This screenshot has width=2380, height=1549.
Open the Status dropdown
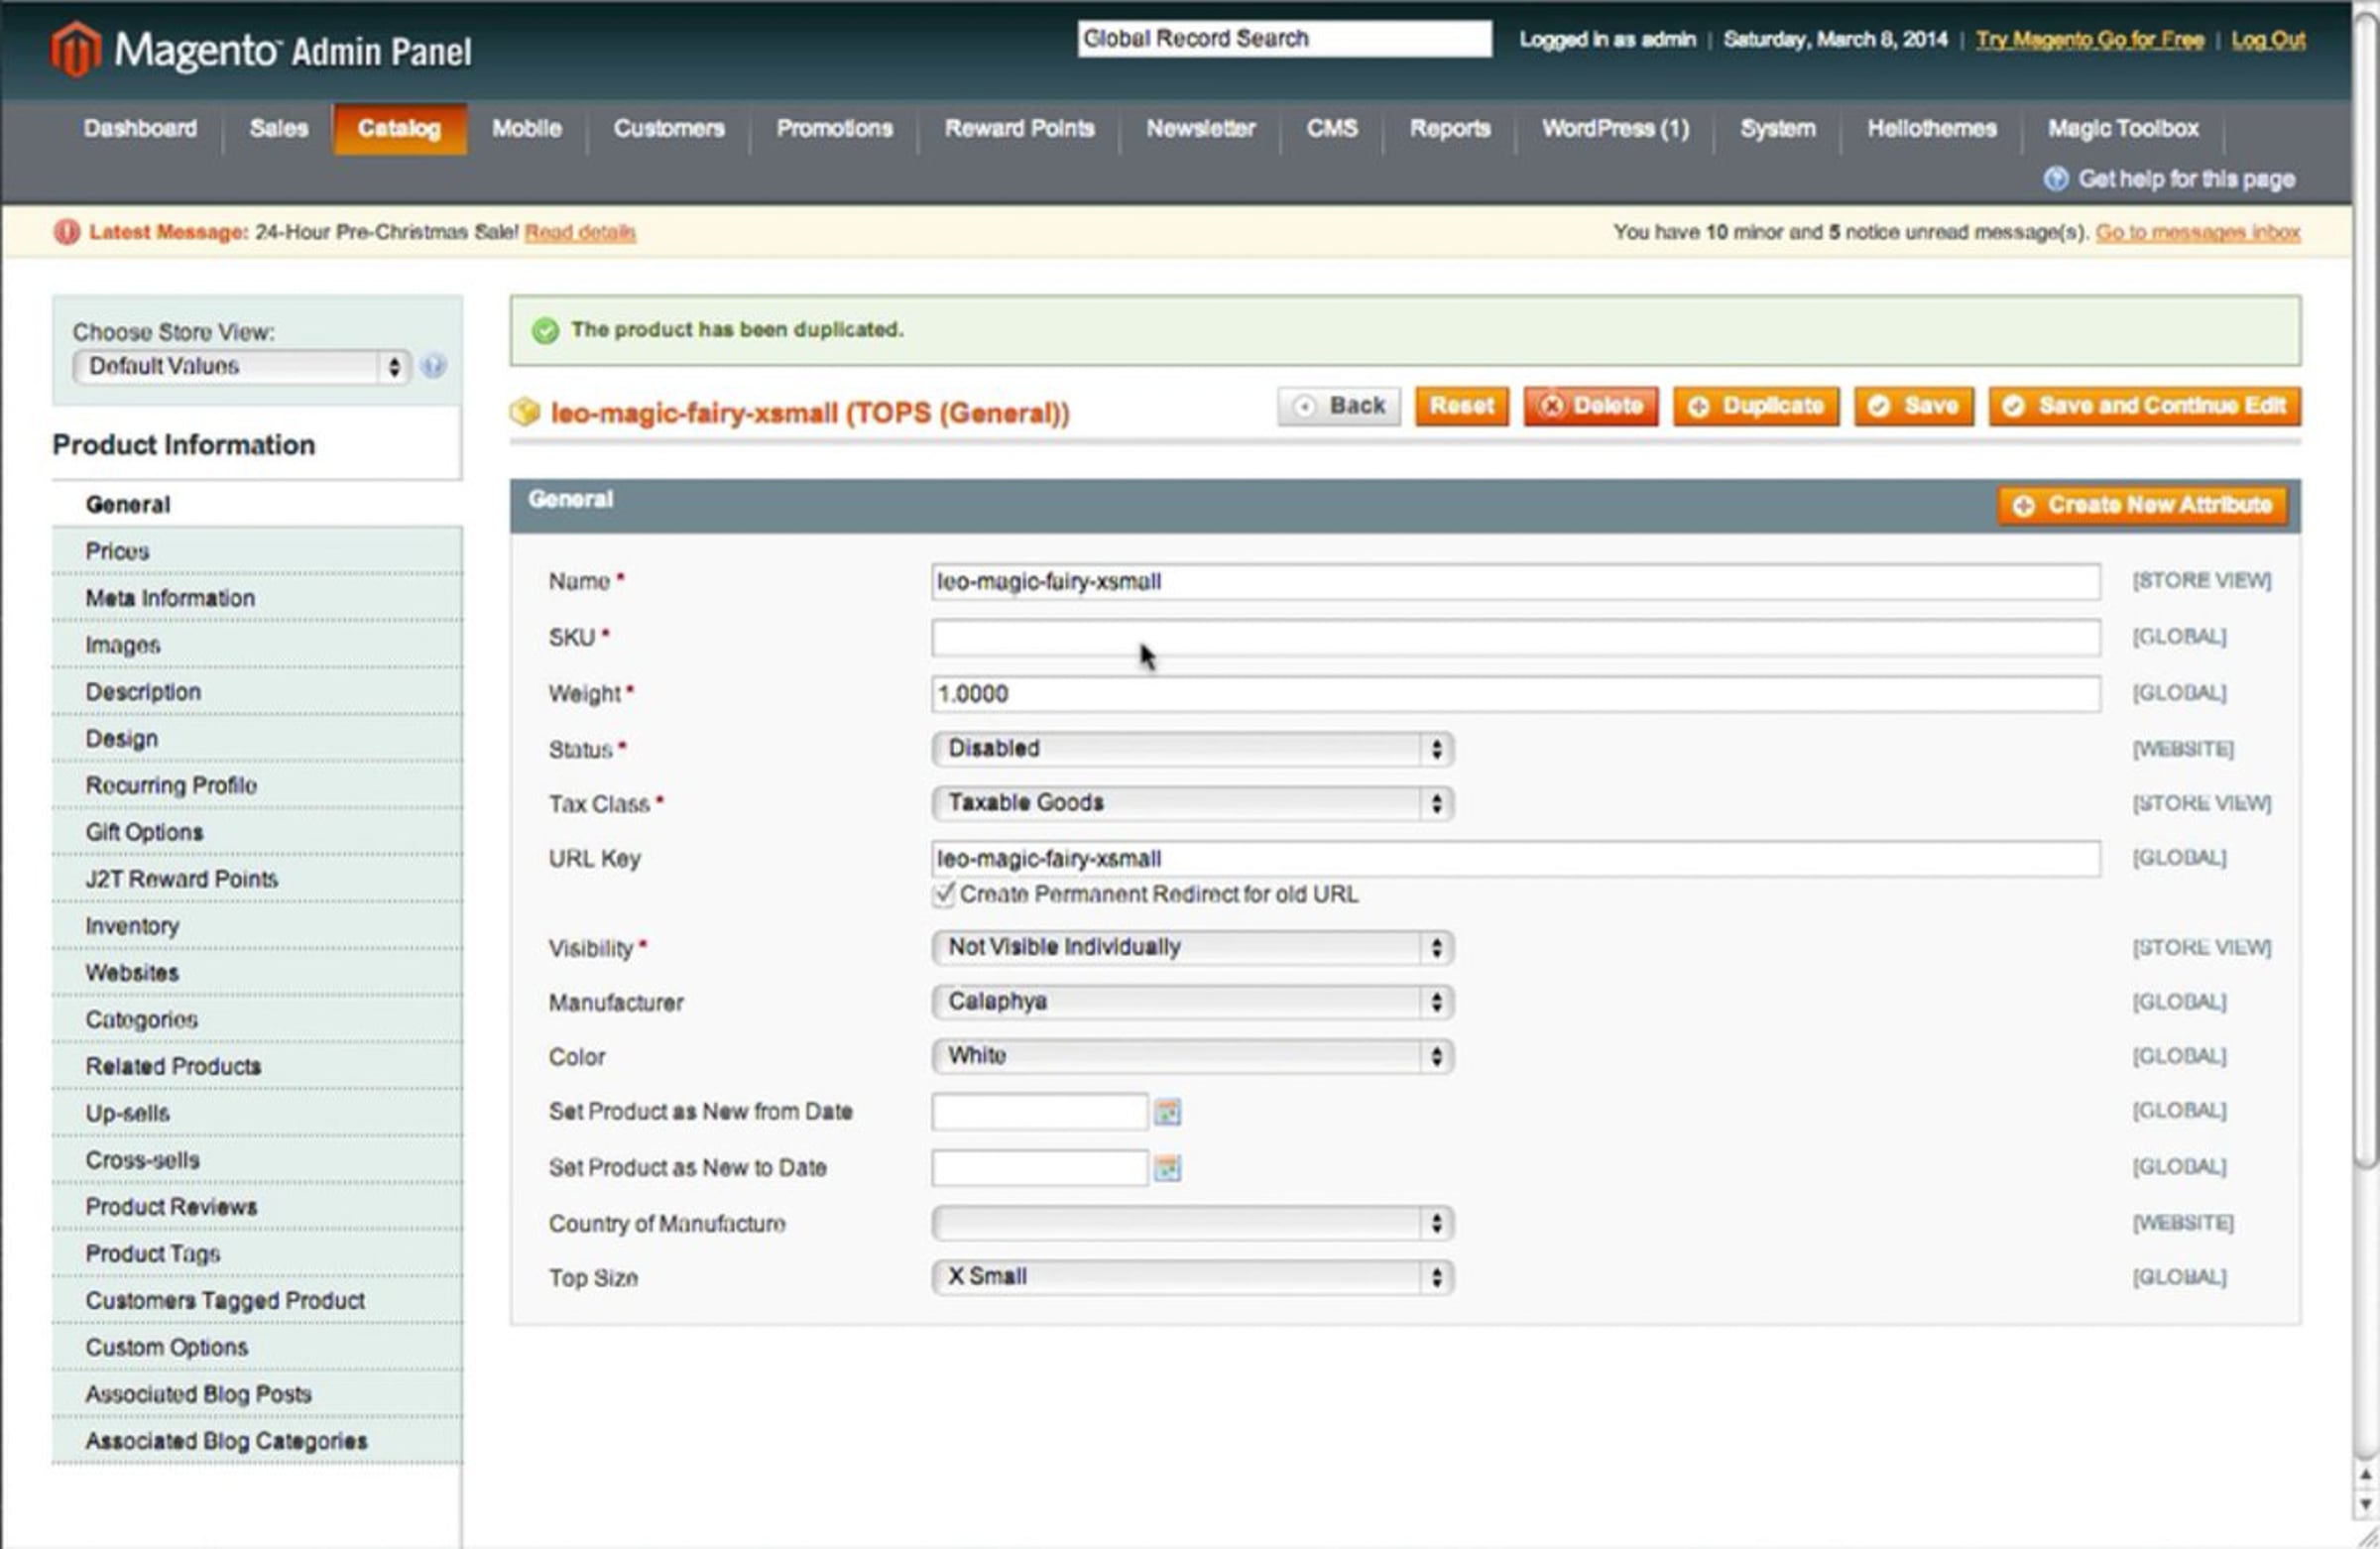point(1192,749)
